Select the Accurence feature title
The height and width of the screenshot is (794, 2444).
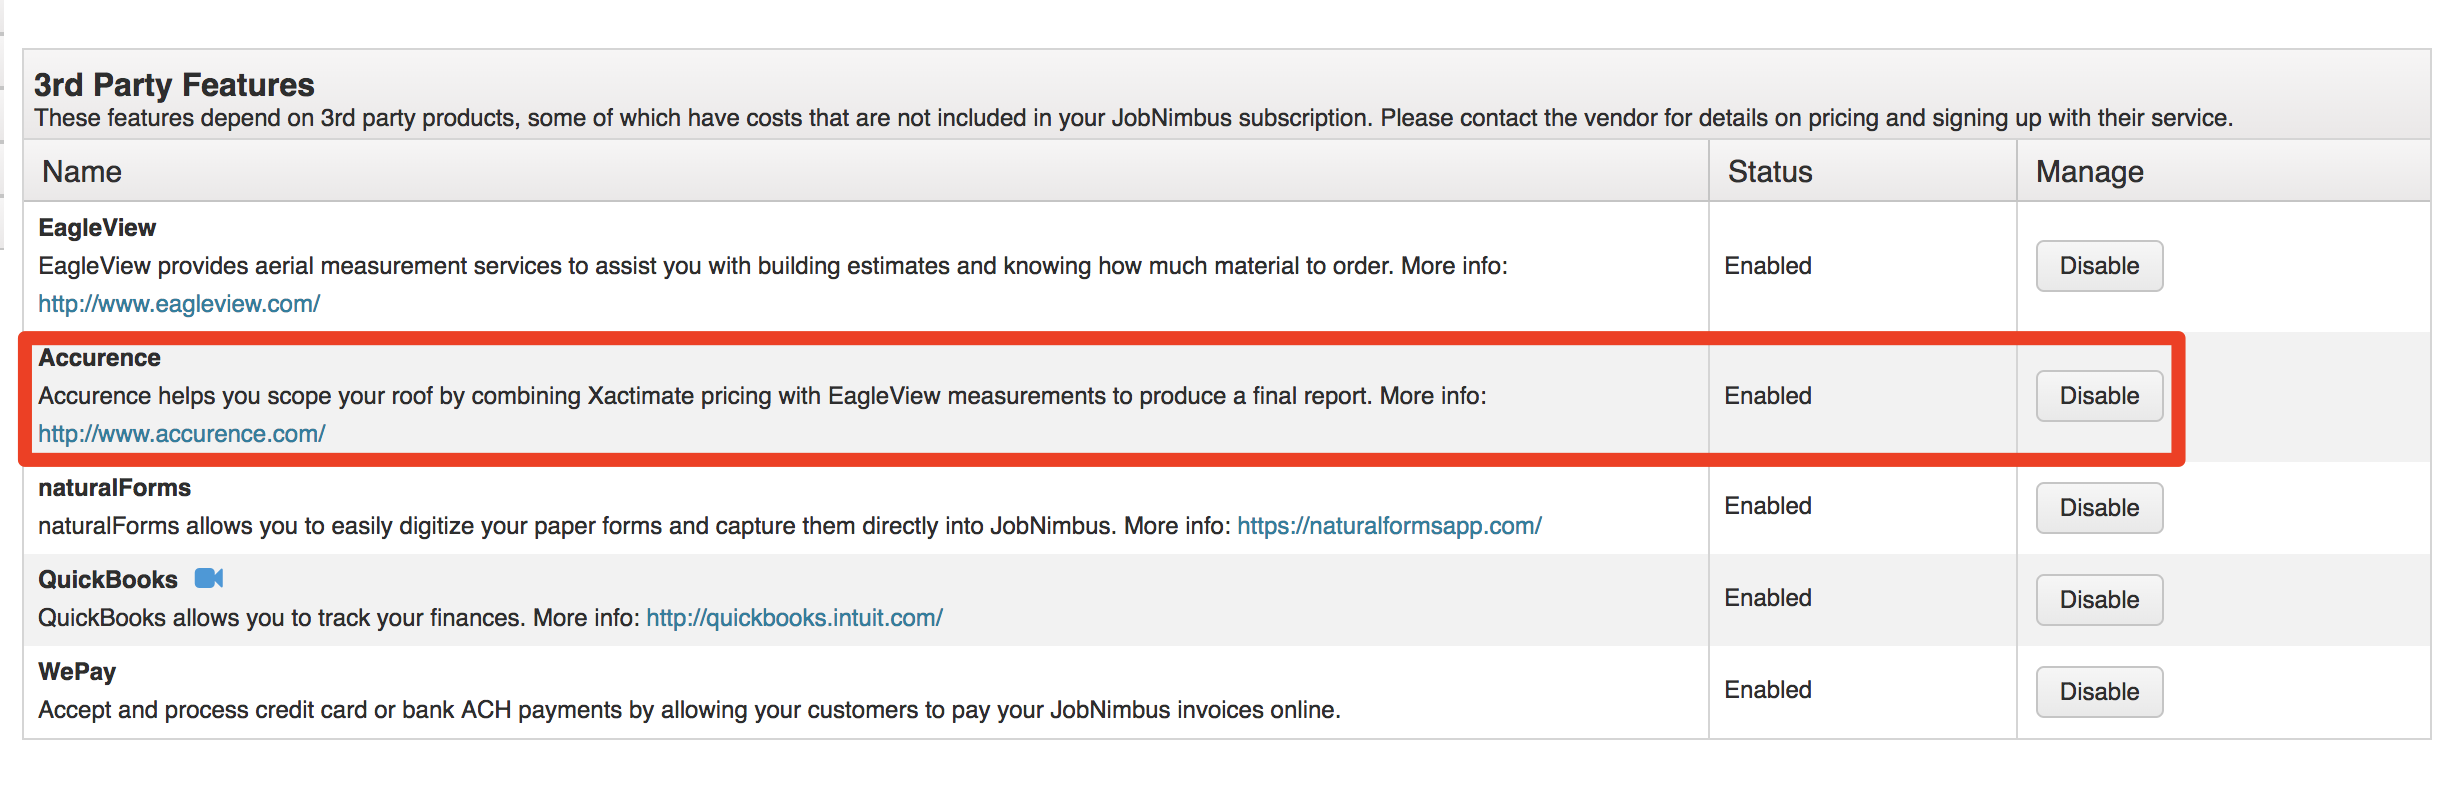coord(99,358)
